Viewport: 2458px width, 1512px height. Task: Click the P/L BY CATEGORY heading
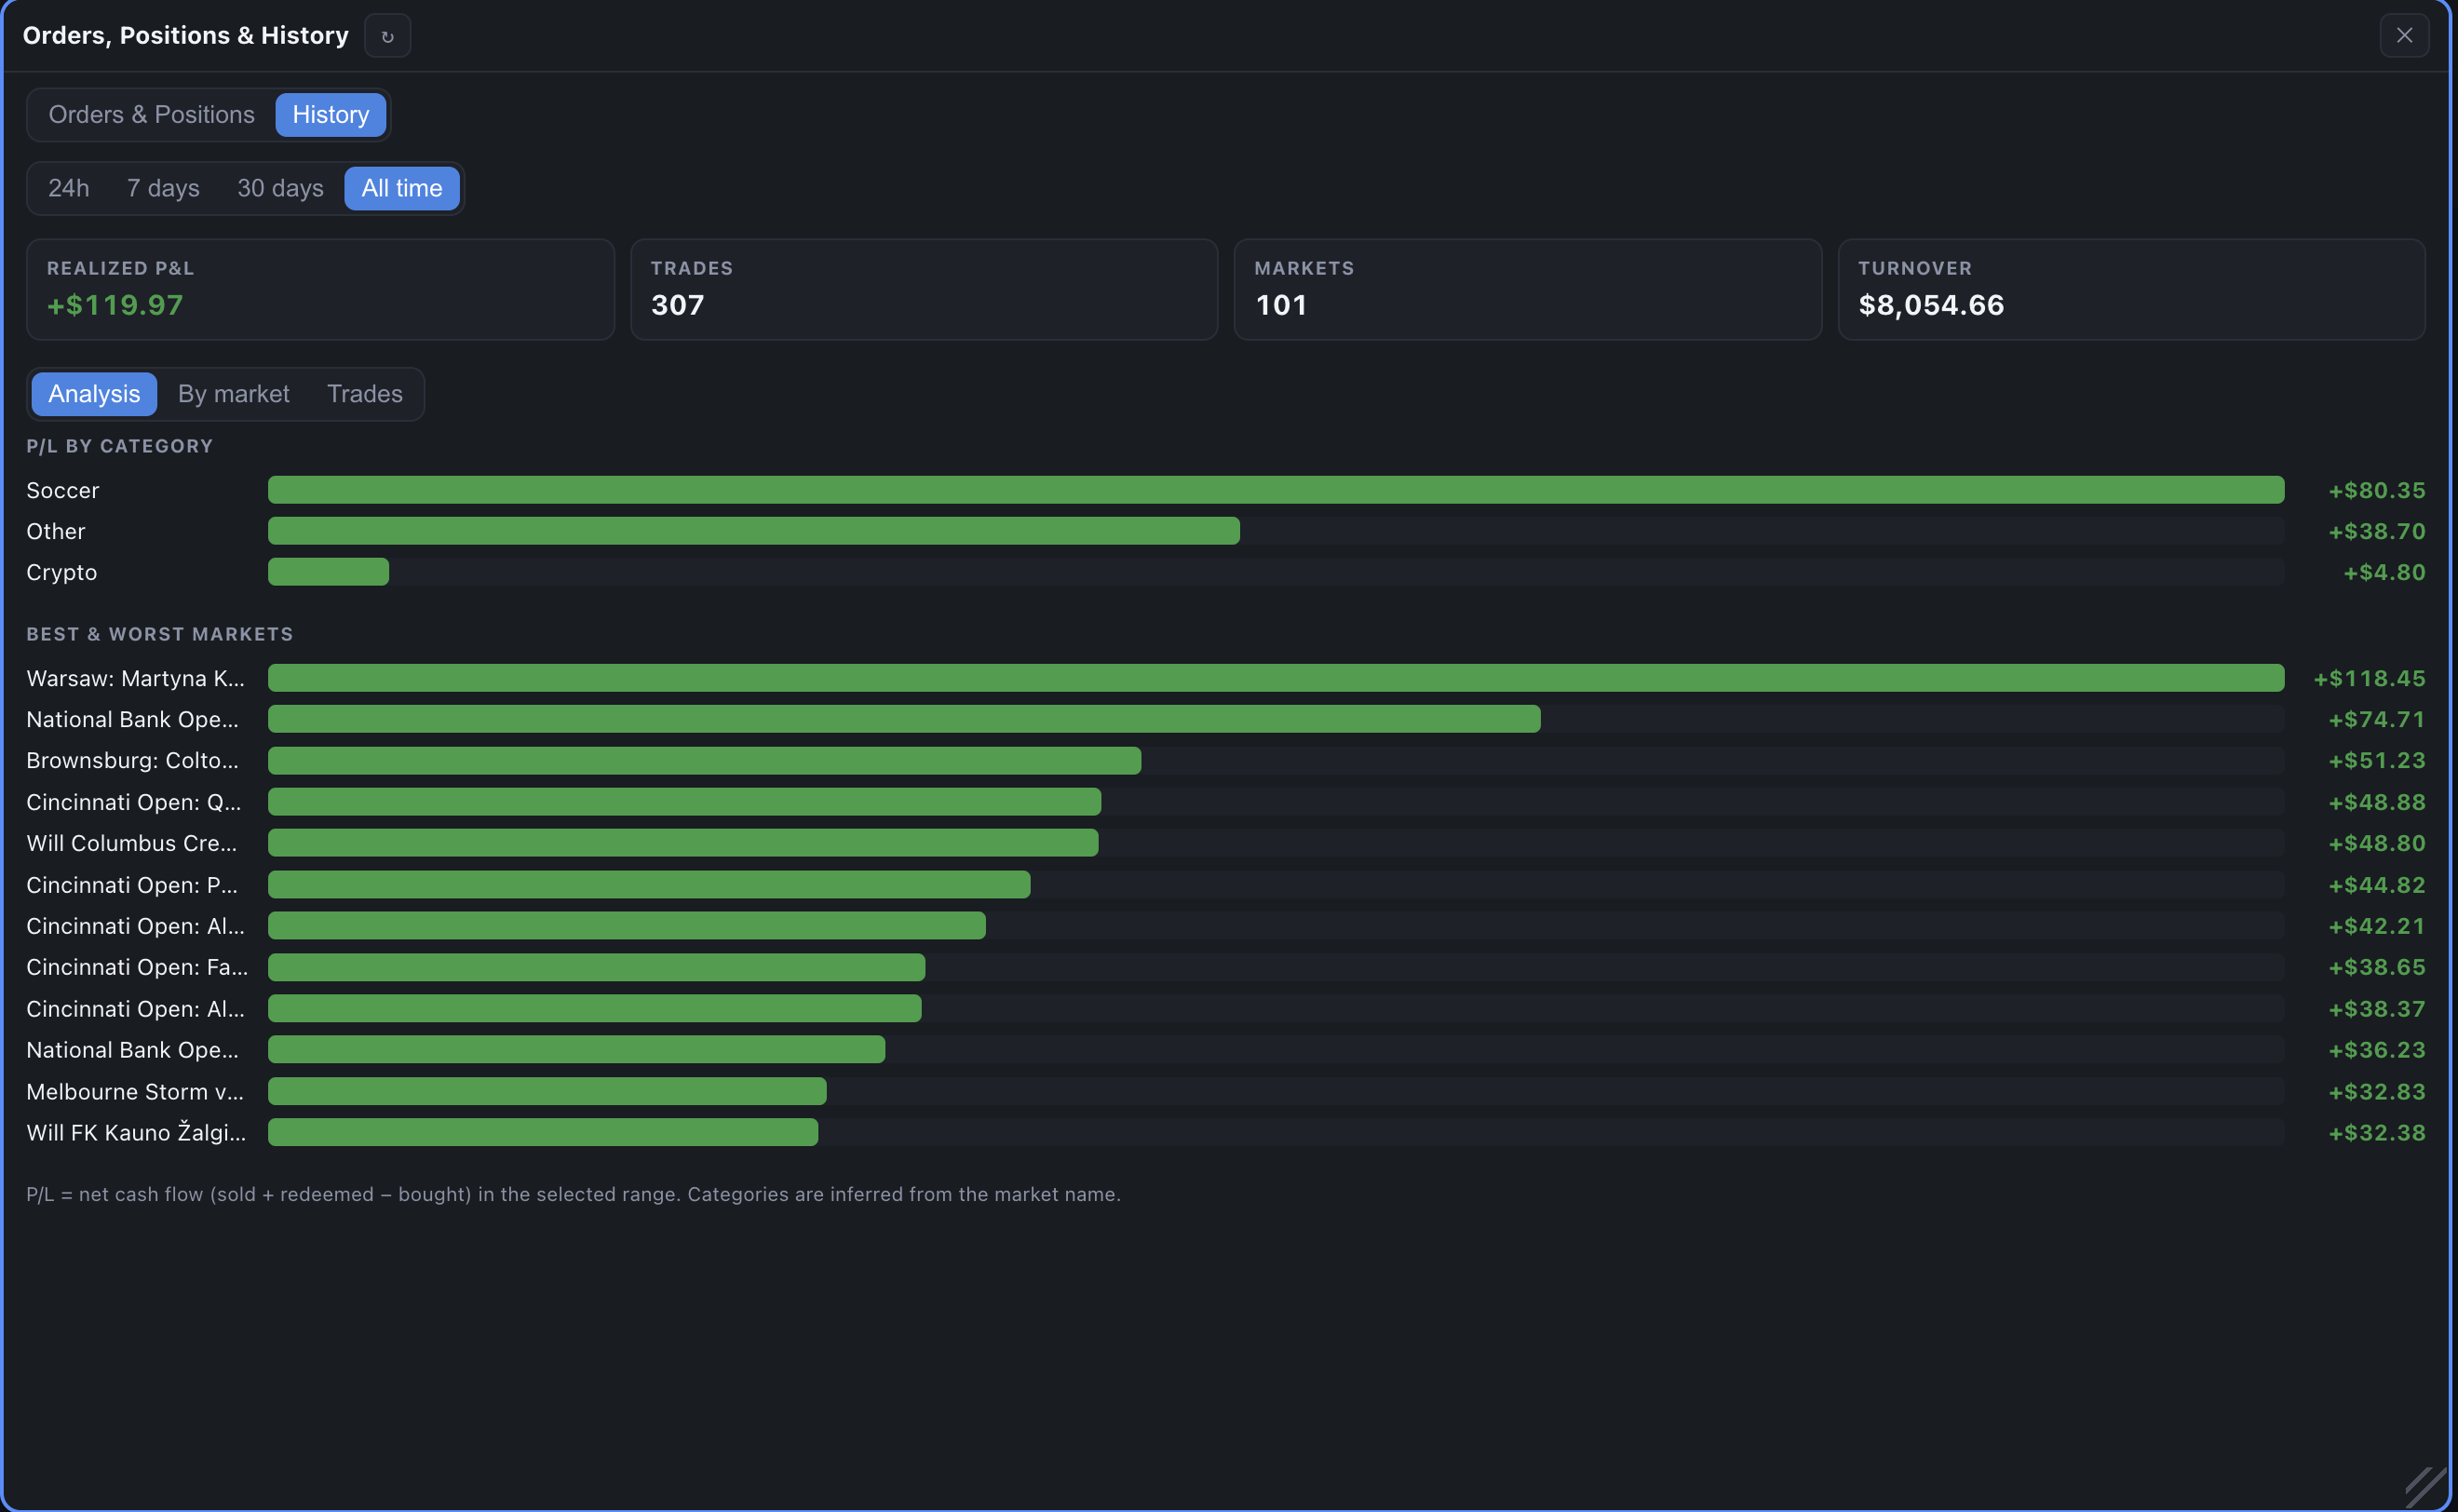click(120, 446)
